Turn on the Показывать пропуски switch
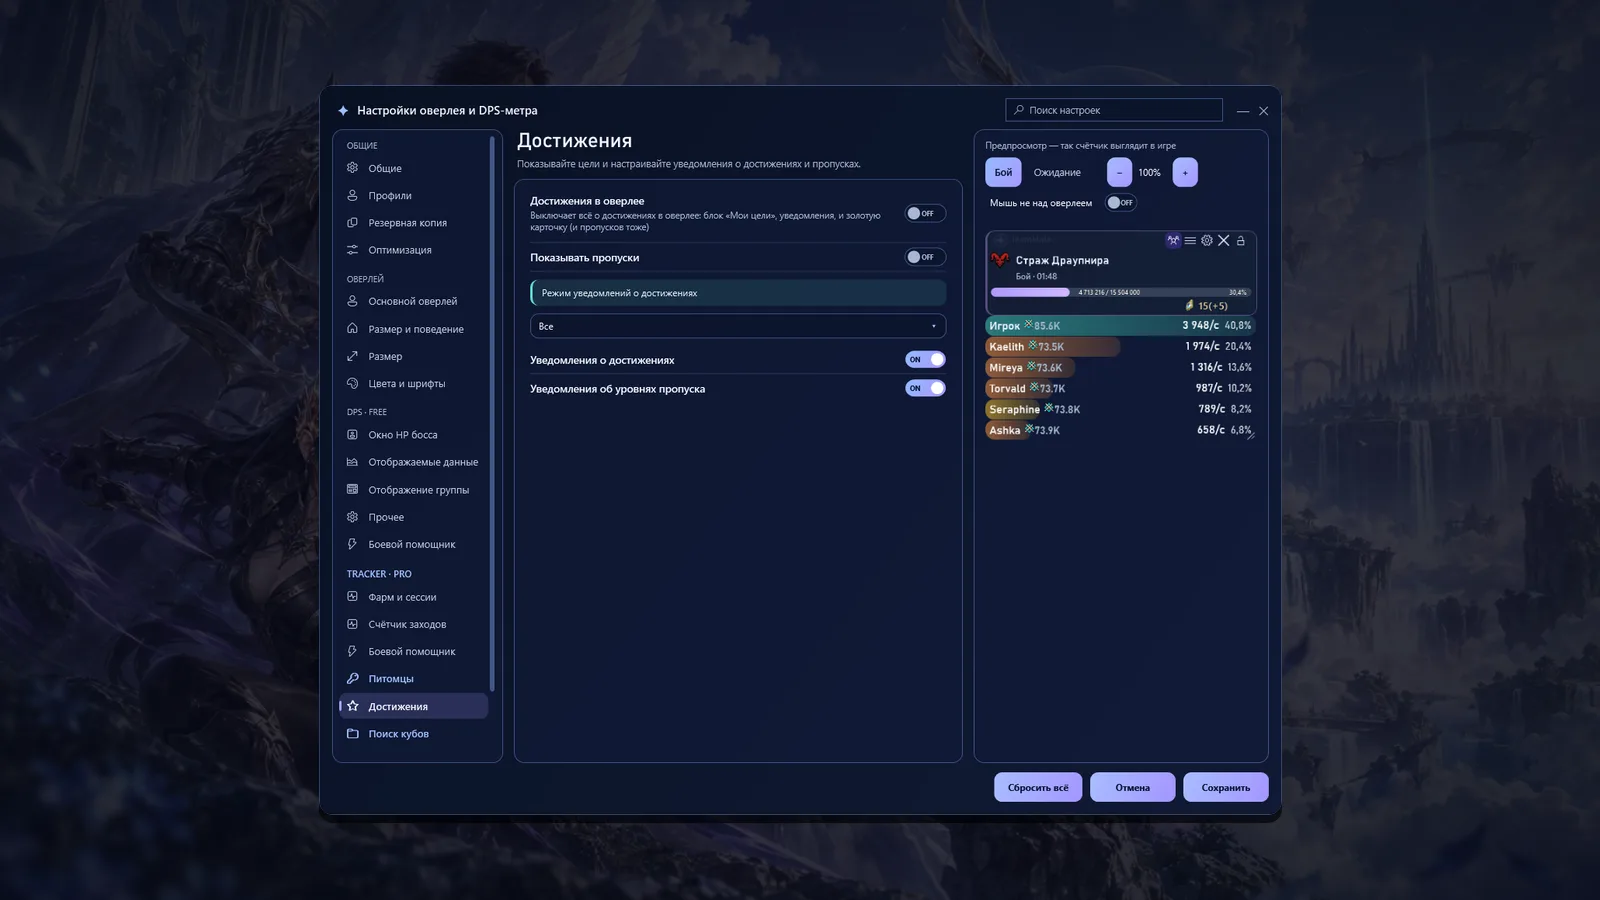This screenshot has width=1600, height=900. click(925, 257)
